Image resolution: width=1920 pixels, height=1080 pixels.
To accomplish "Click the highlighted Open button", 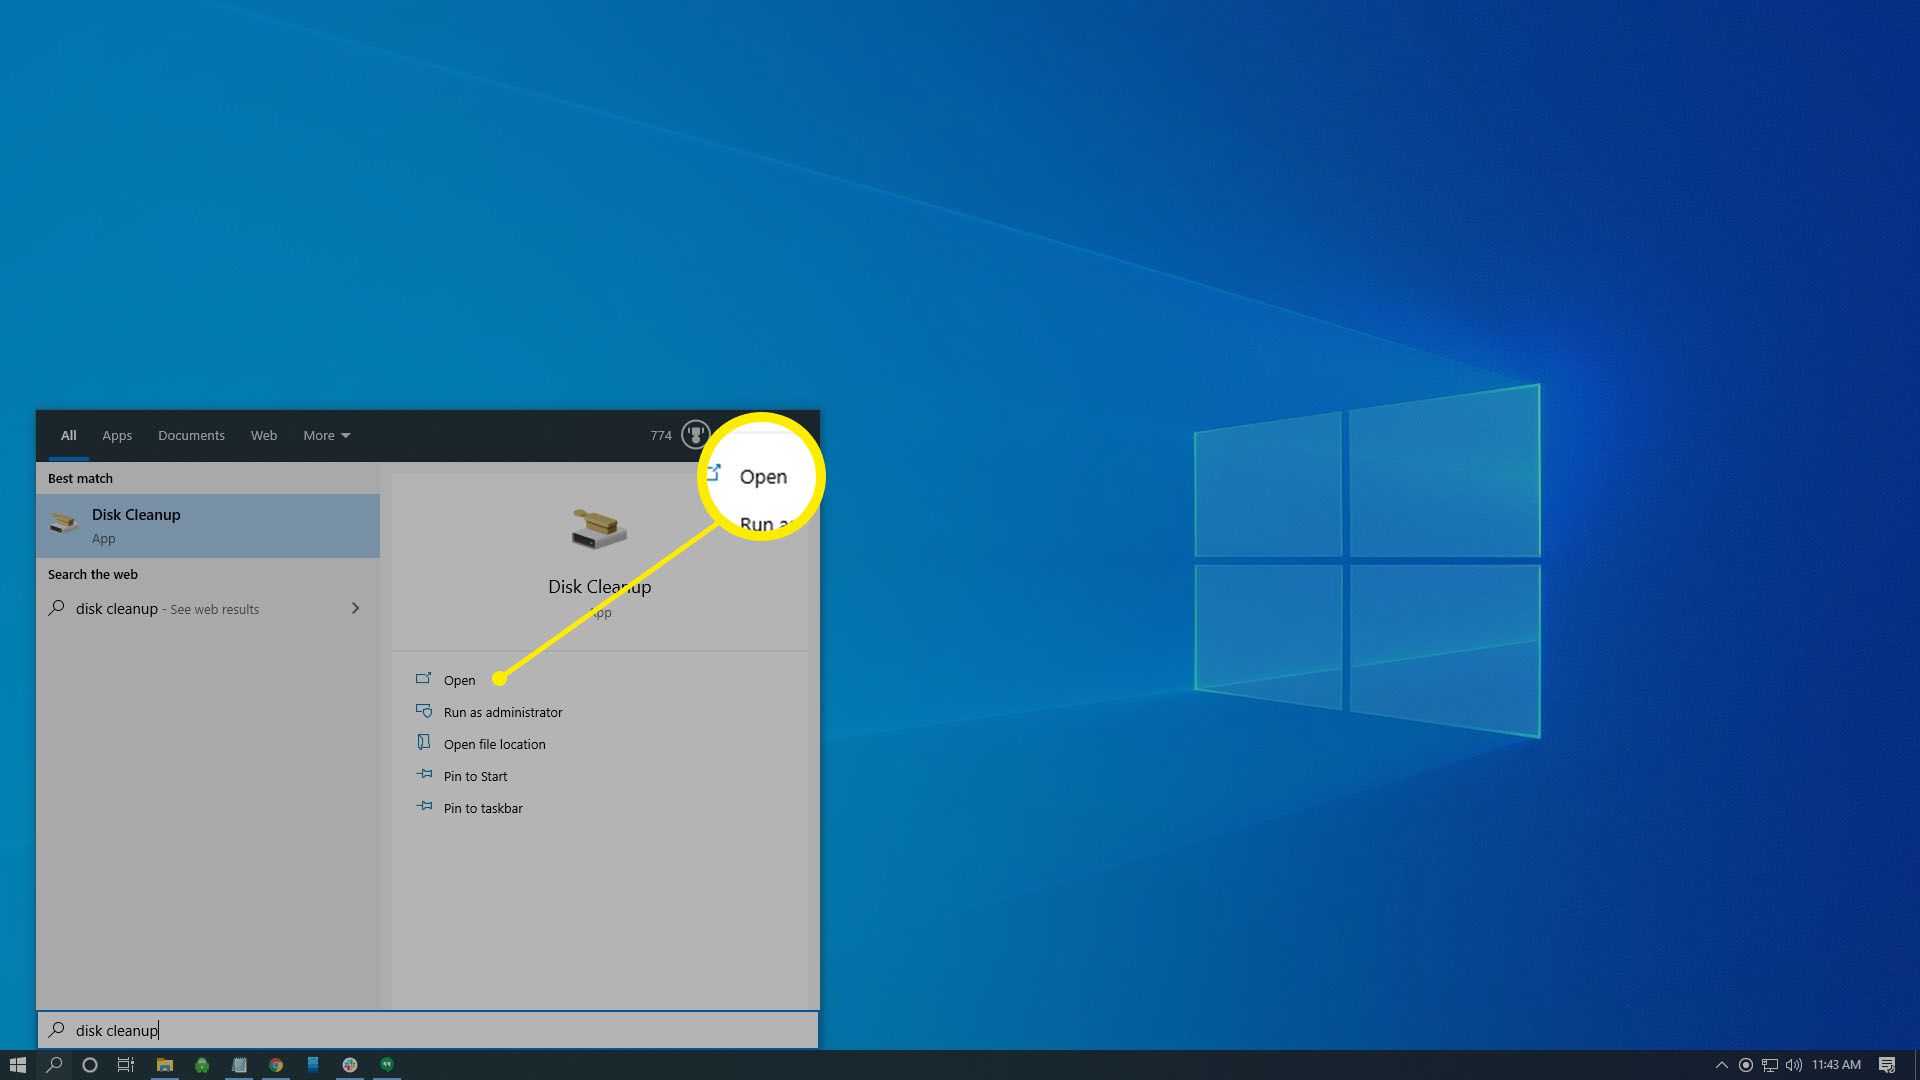I will tap(762, 476).
